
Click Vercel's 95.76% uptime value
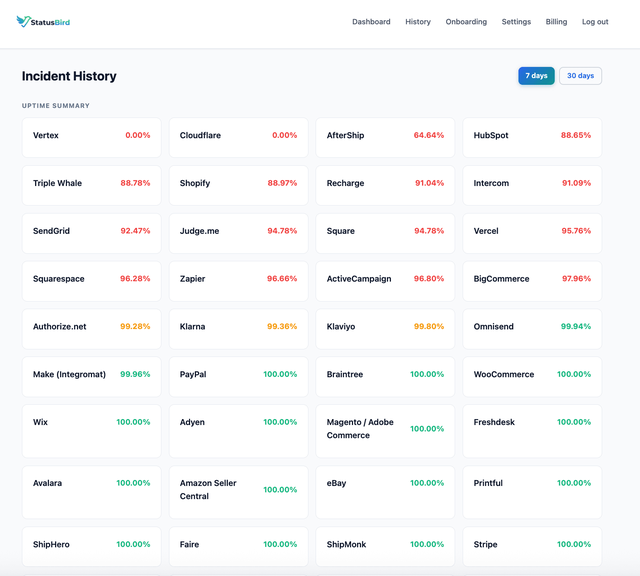[576, 231]
